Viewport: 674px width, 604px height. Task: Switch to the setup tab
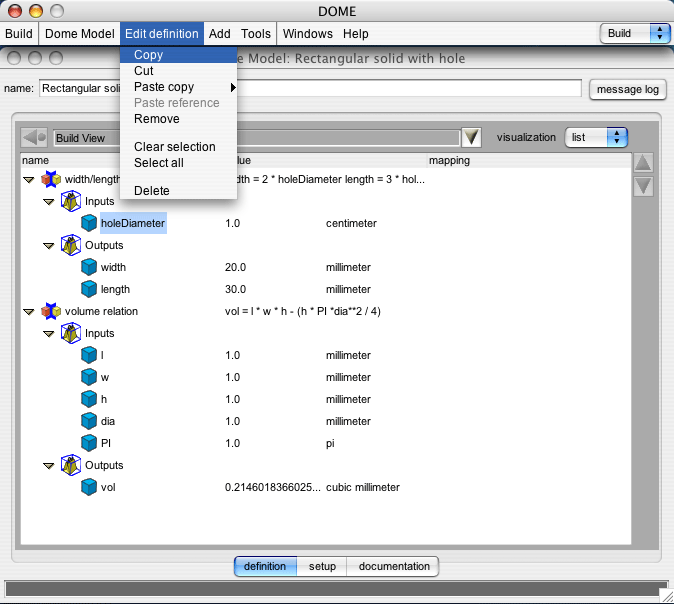pos(322,566)
